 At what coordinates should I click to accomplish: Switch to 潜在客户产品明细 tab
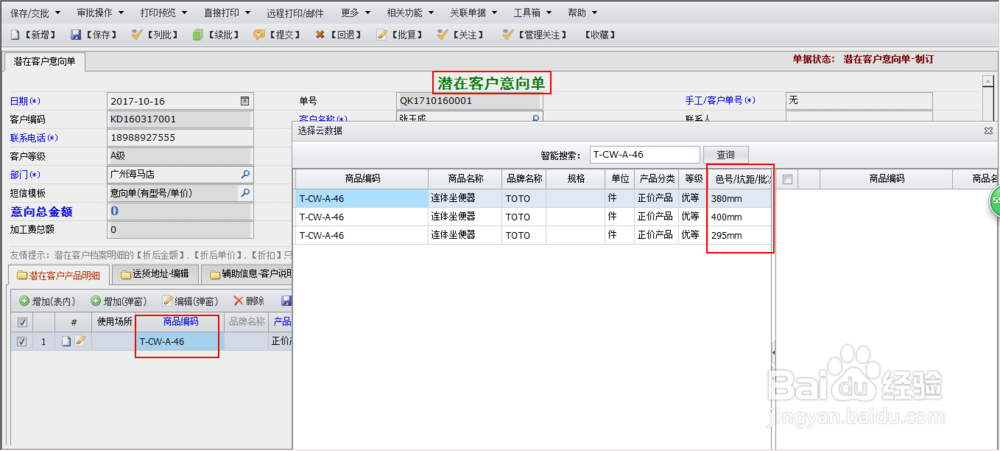click(60, 274)
